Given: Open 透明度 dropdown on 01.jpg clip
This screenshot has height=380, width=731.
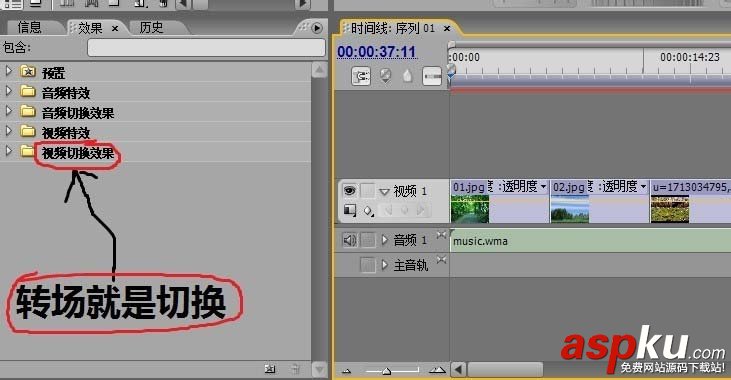Looking at the screenshot, I should coord(544,187).
